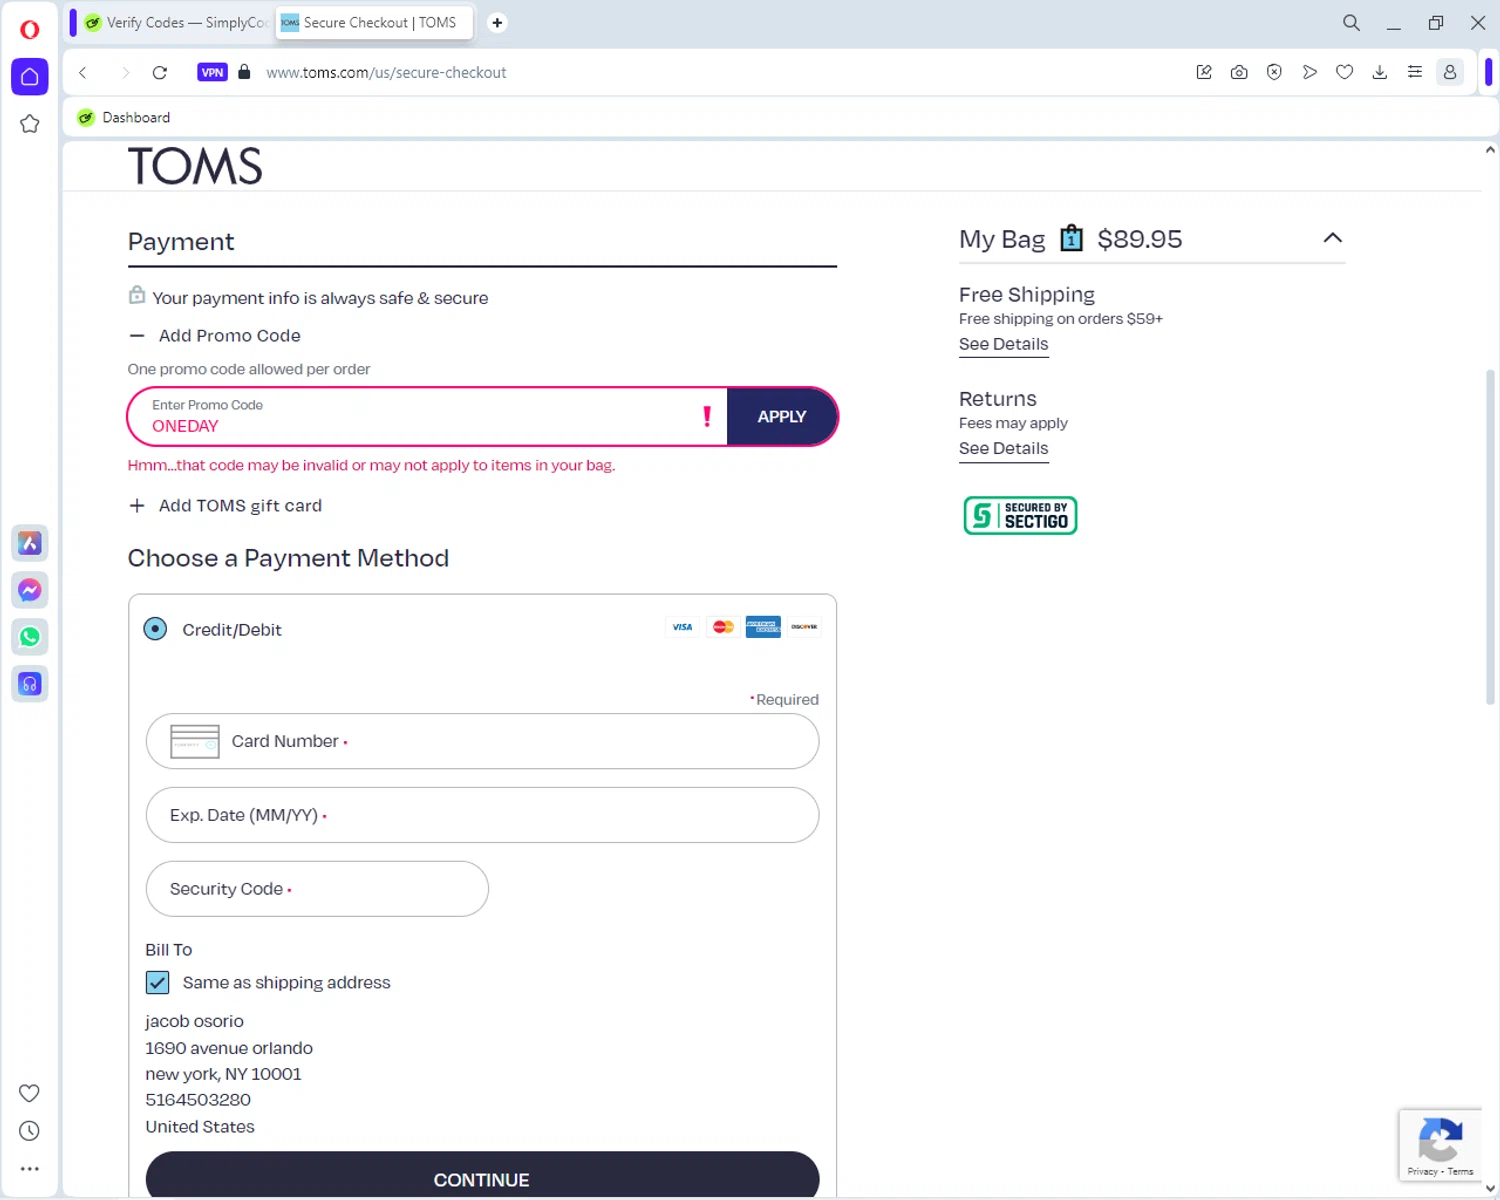Viewport: 1500px width, 1200px height.
Task: Click the promo code invalid error message
Action: click(371, 465)
